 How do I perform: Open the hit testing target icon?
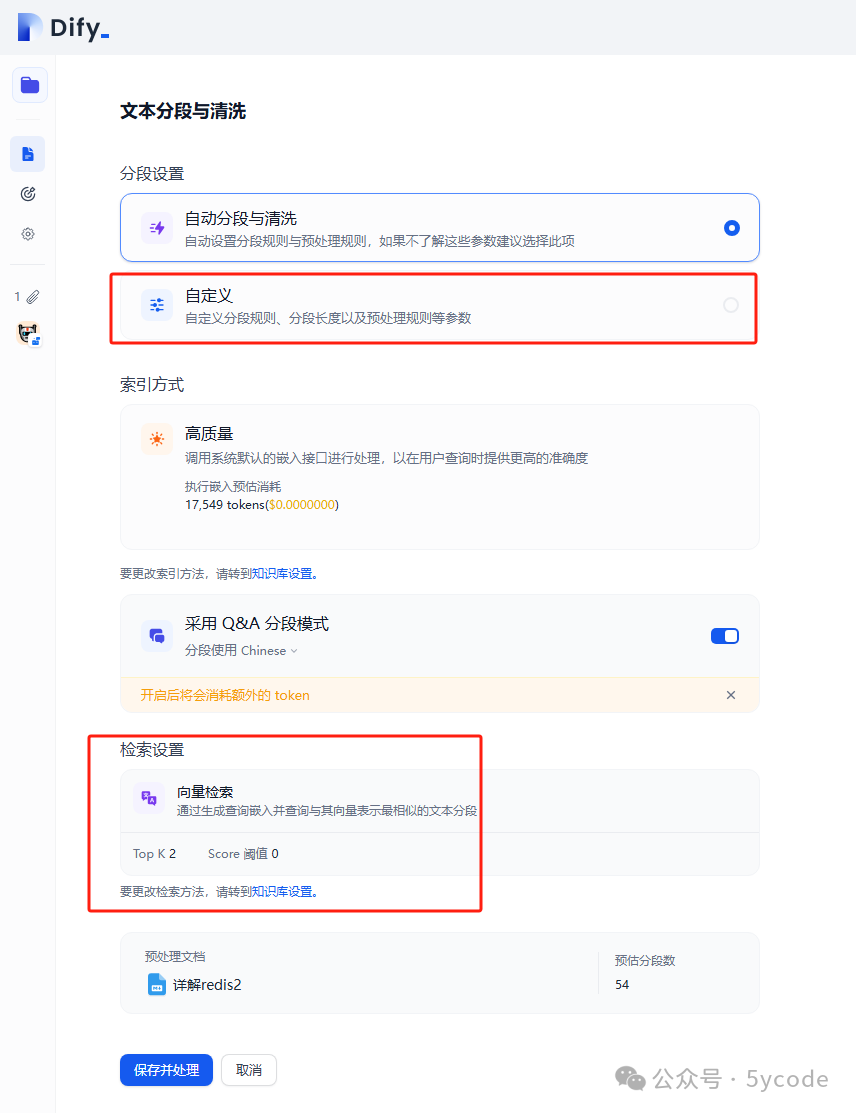click(x=28, y=194)
